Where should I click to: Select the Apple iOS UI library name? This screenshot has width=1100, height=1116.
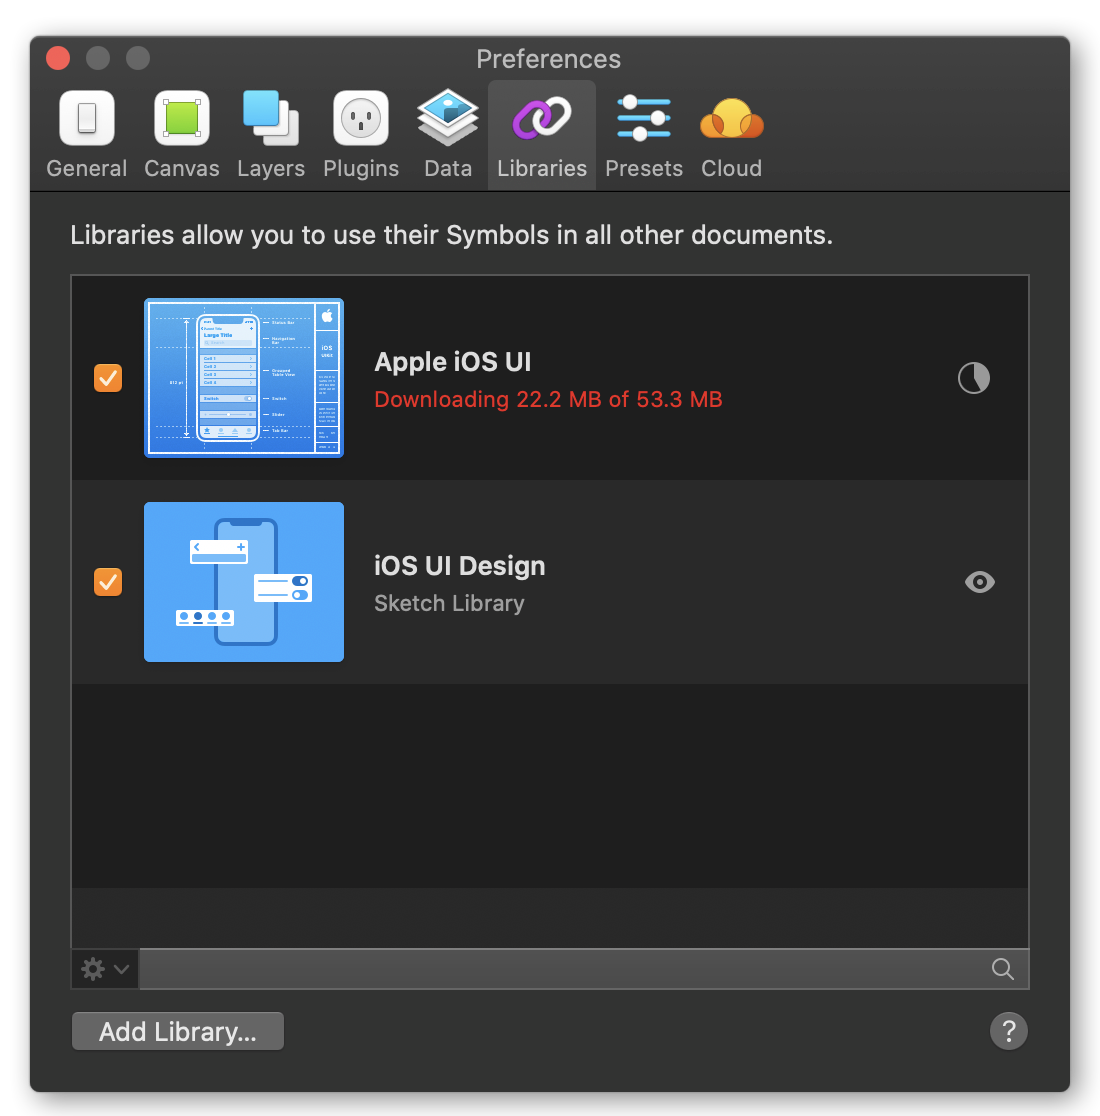453,362
